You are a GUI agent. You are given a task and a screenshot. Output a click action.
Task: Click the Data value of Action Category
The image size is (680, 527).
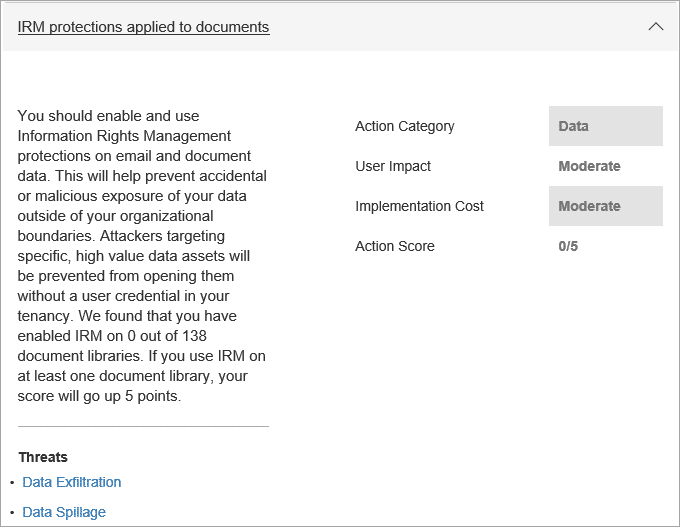tap(573, 126)
